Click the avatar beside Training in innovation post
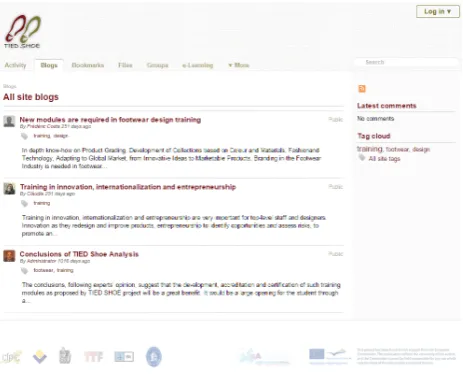The image size is (463, 374). click(9, 189)
